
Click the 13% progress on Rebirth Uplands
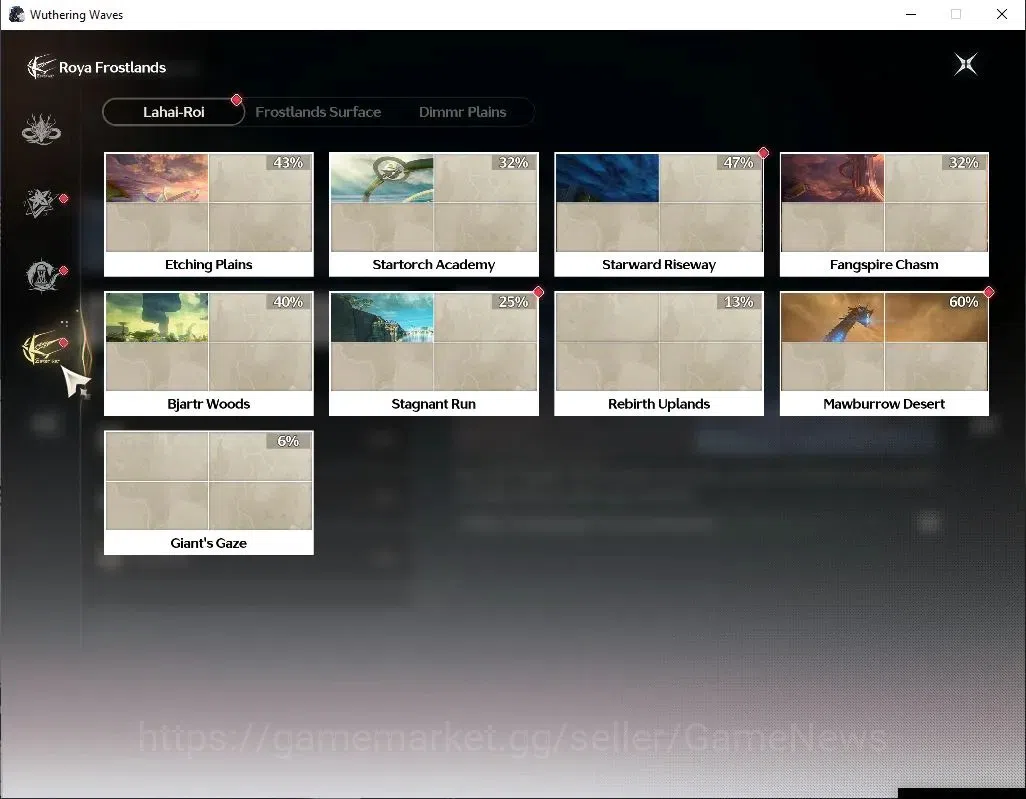(x=738, y=302)
